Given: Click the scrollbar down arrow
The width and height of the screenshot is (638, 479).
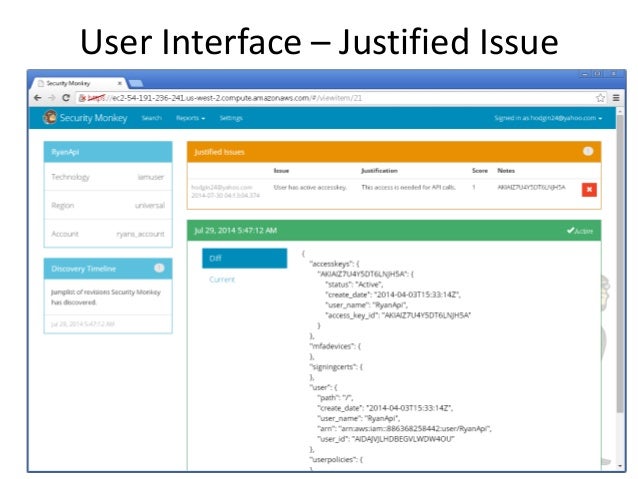Looking at the screenshot, I should pyautogui.click(x=620, y=466).
